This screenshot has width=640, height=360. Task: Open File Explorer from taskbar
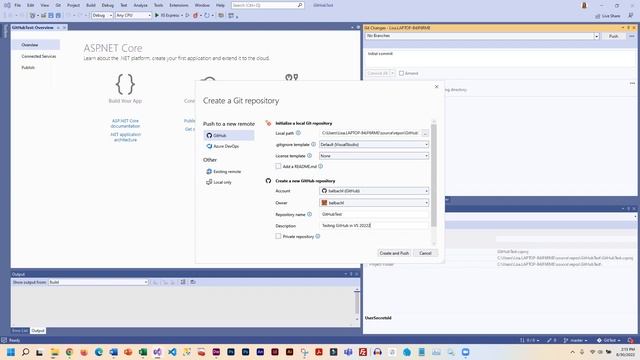[x=54, y=352]
